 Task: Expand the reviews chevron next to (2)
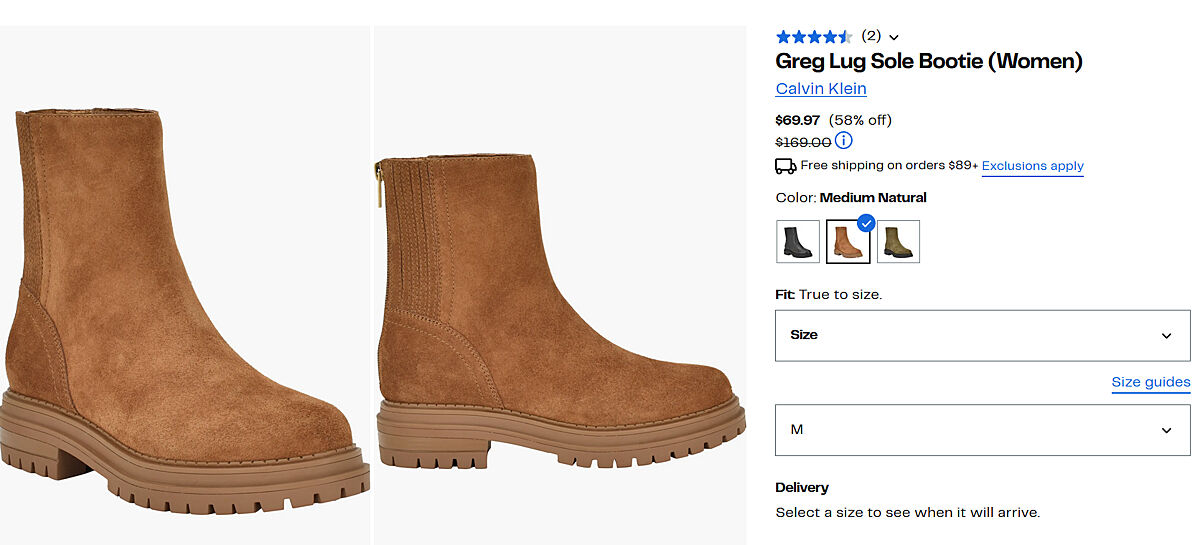tap(894, 38)
